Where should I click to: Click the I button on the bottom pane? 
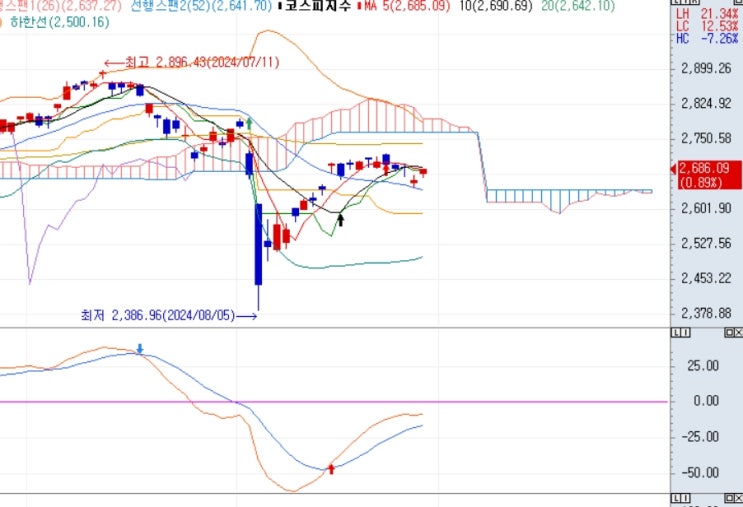(685, 498)
